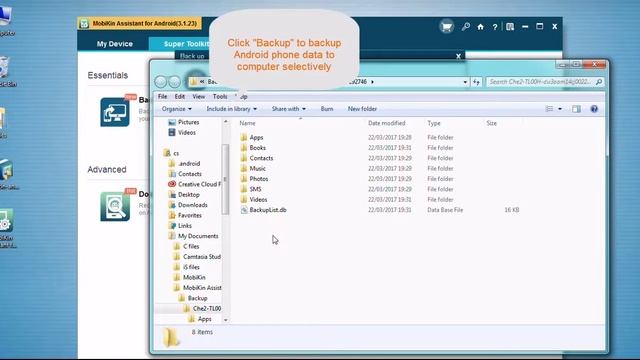This screenshot has height=360, width=640.
Task: Sort by the Type column header
Action: pyautogui.click(x=434, y=123)
